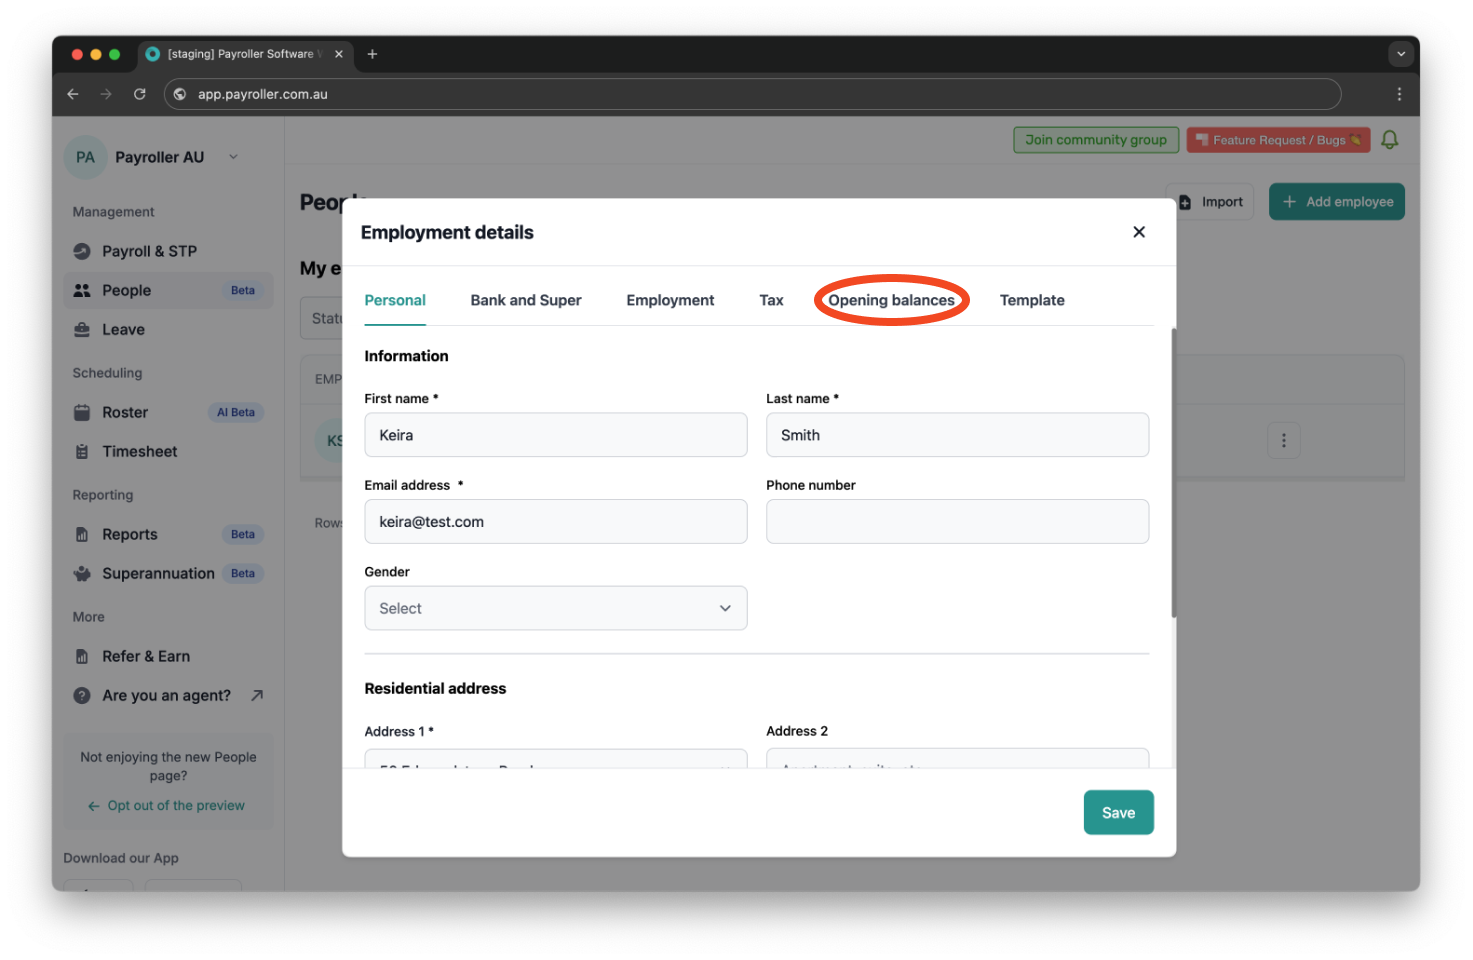Open the Bank and Super tab

pyautogui.click(x=526, y=300)
